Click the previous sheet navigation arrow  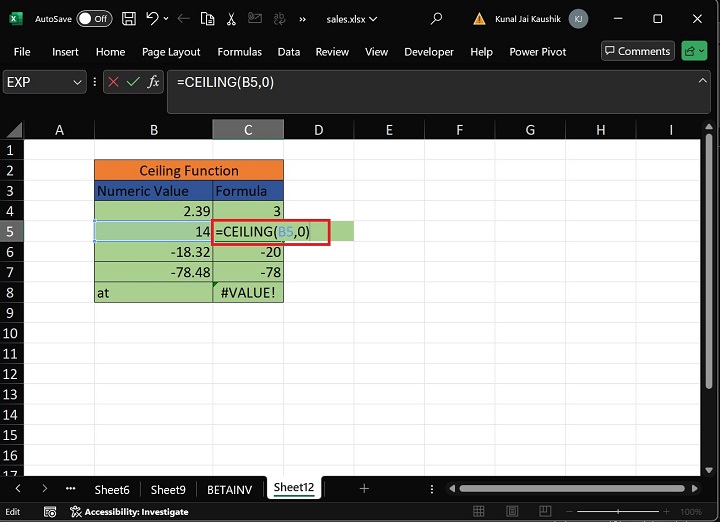click(x=18, y=488)
